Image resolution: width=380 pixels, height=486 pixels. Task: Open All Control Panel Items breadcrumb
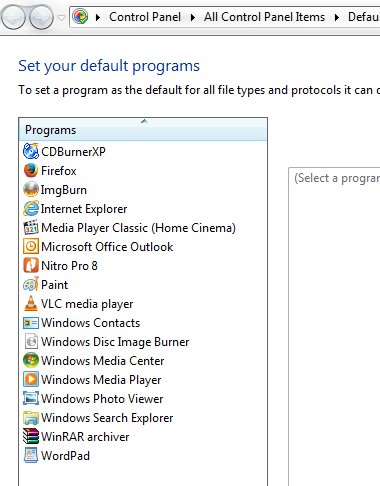point(264,17)
